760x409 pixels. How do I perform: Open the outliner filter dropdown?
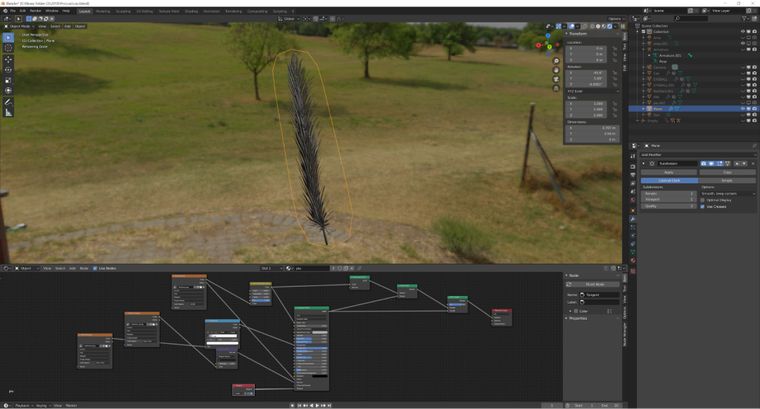point(746,18)
